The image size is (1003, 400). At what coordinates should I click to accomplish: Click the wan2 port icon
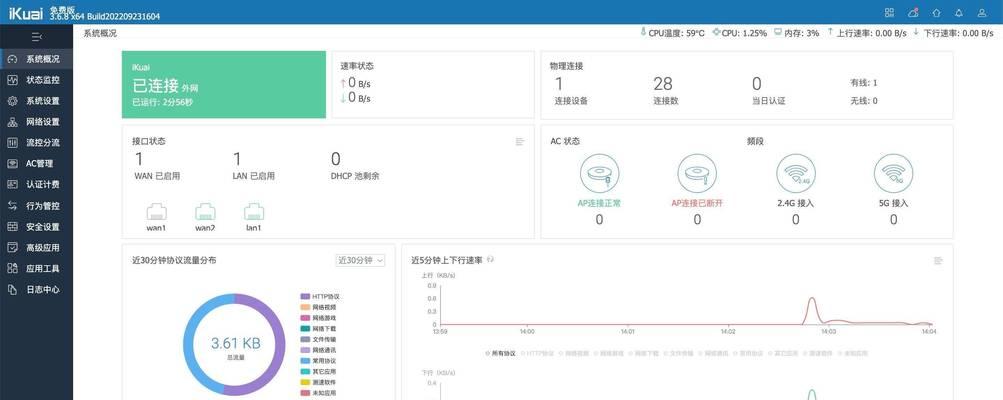pyautogui.click(x=205, y=212)
